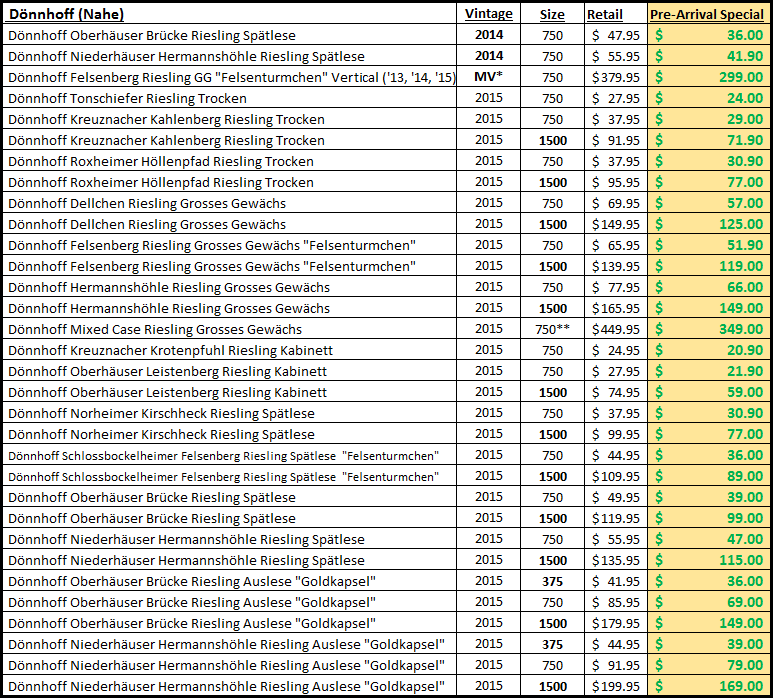The image size is (773, 698).
Task: Select the Vintage column header
Action: 489,14
